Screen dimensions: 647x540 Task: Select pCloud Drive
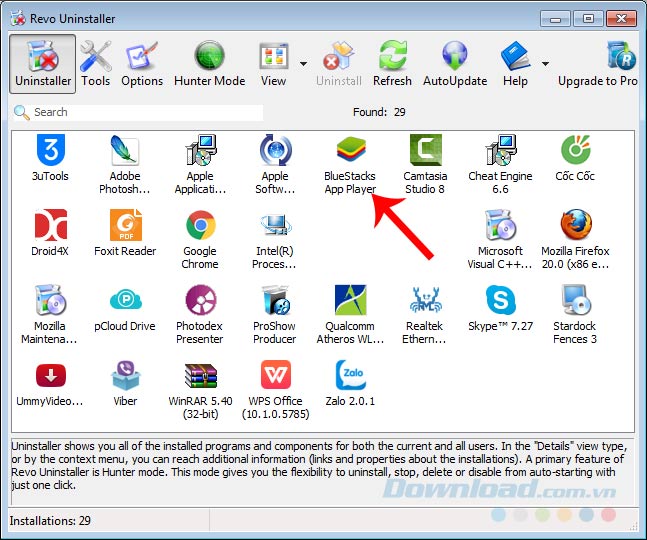point(125,308)
